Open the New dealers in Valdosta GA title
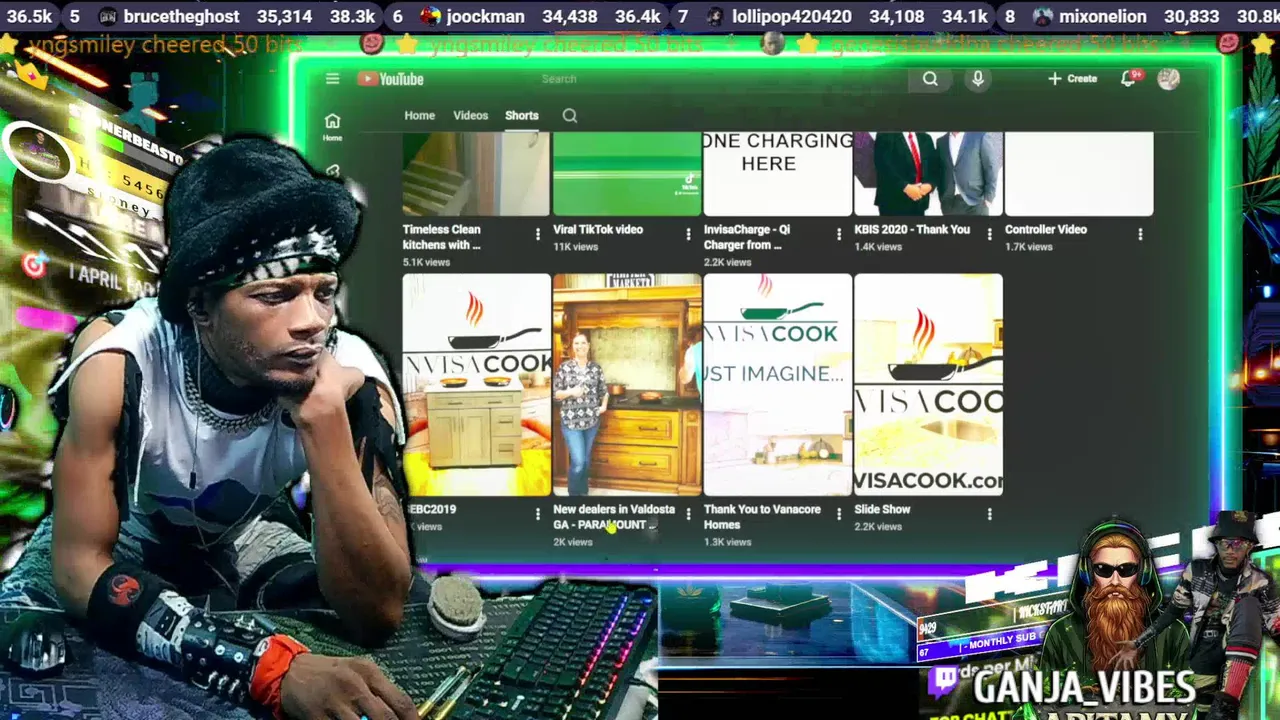The width and height of the screenshot is (1280, 720). 613,517
